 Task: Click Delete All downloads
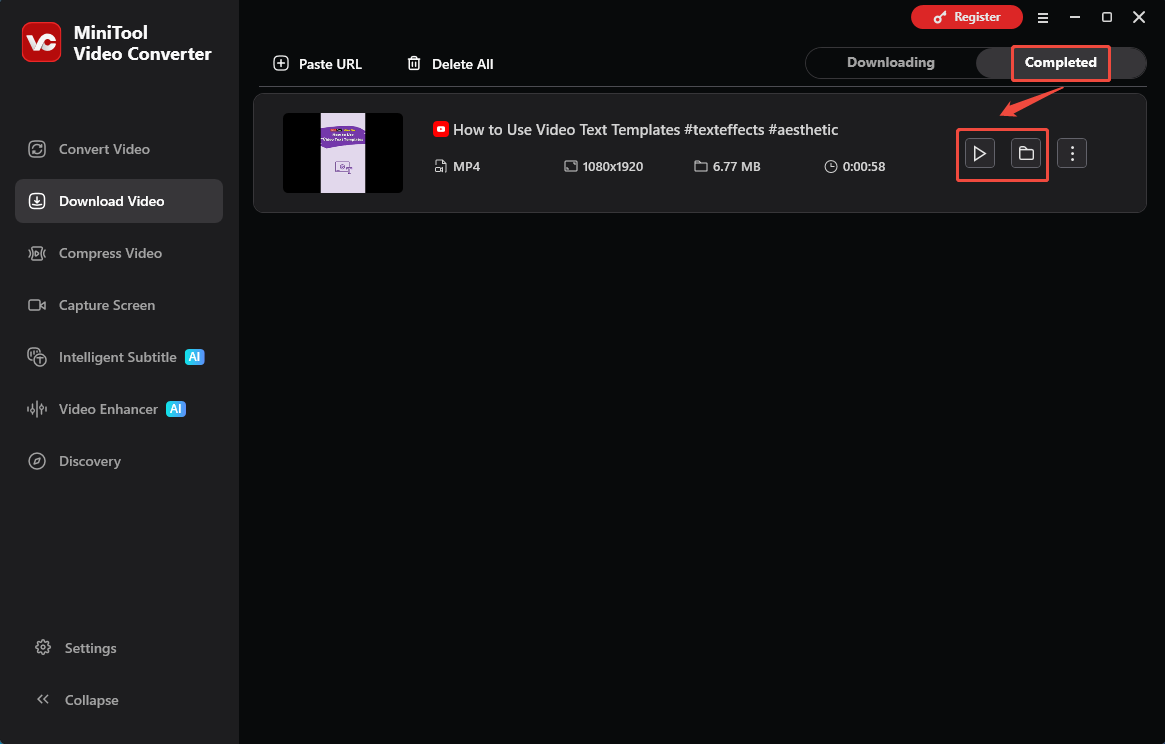(450, 64)
